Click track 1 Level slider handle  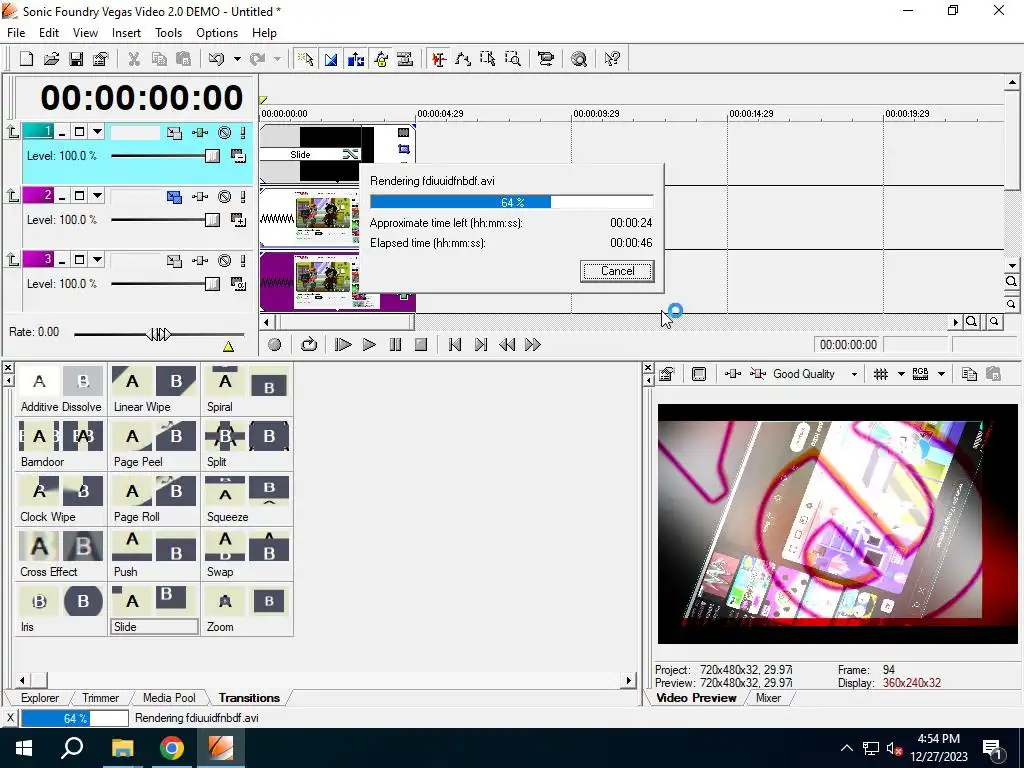pyautogui.click(x=212, y=156)
